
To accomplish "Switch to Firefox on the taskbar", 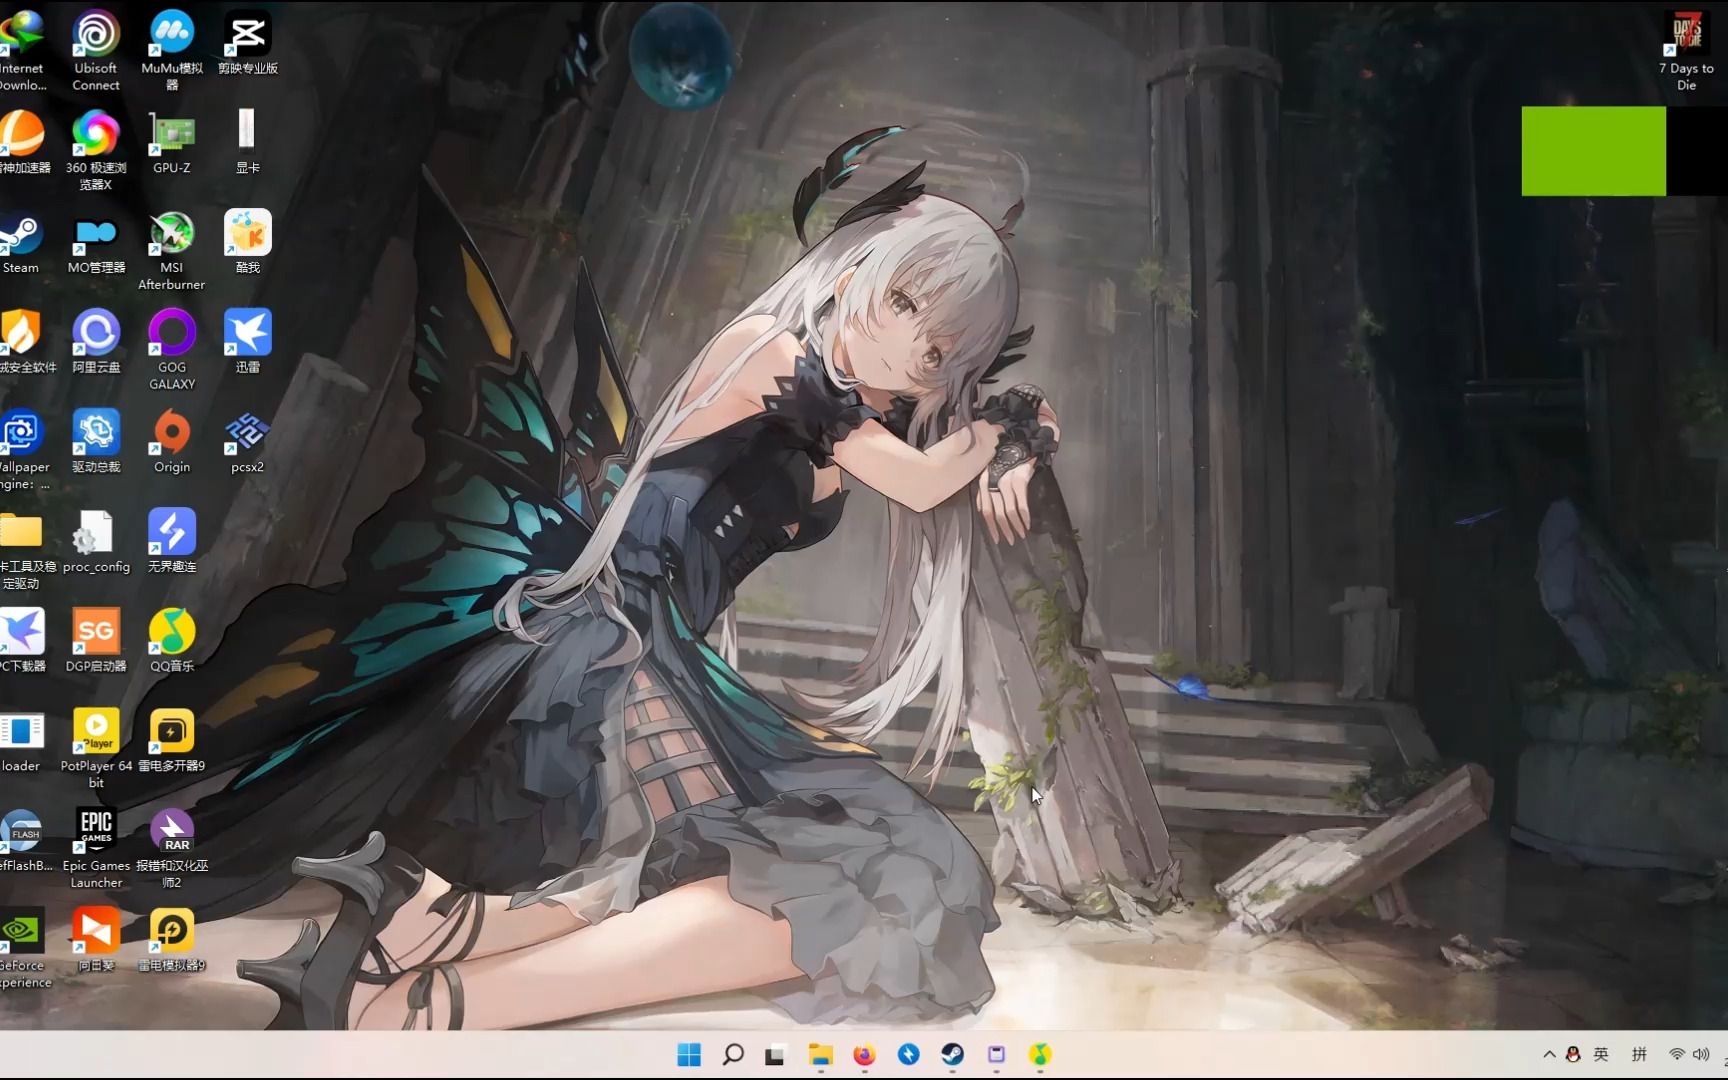I will point(864,1055).
